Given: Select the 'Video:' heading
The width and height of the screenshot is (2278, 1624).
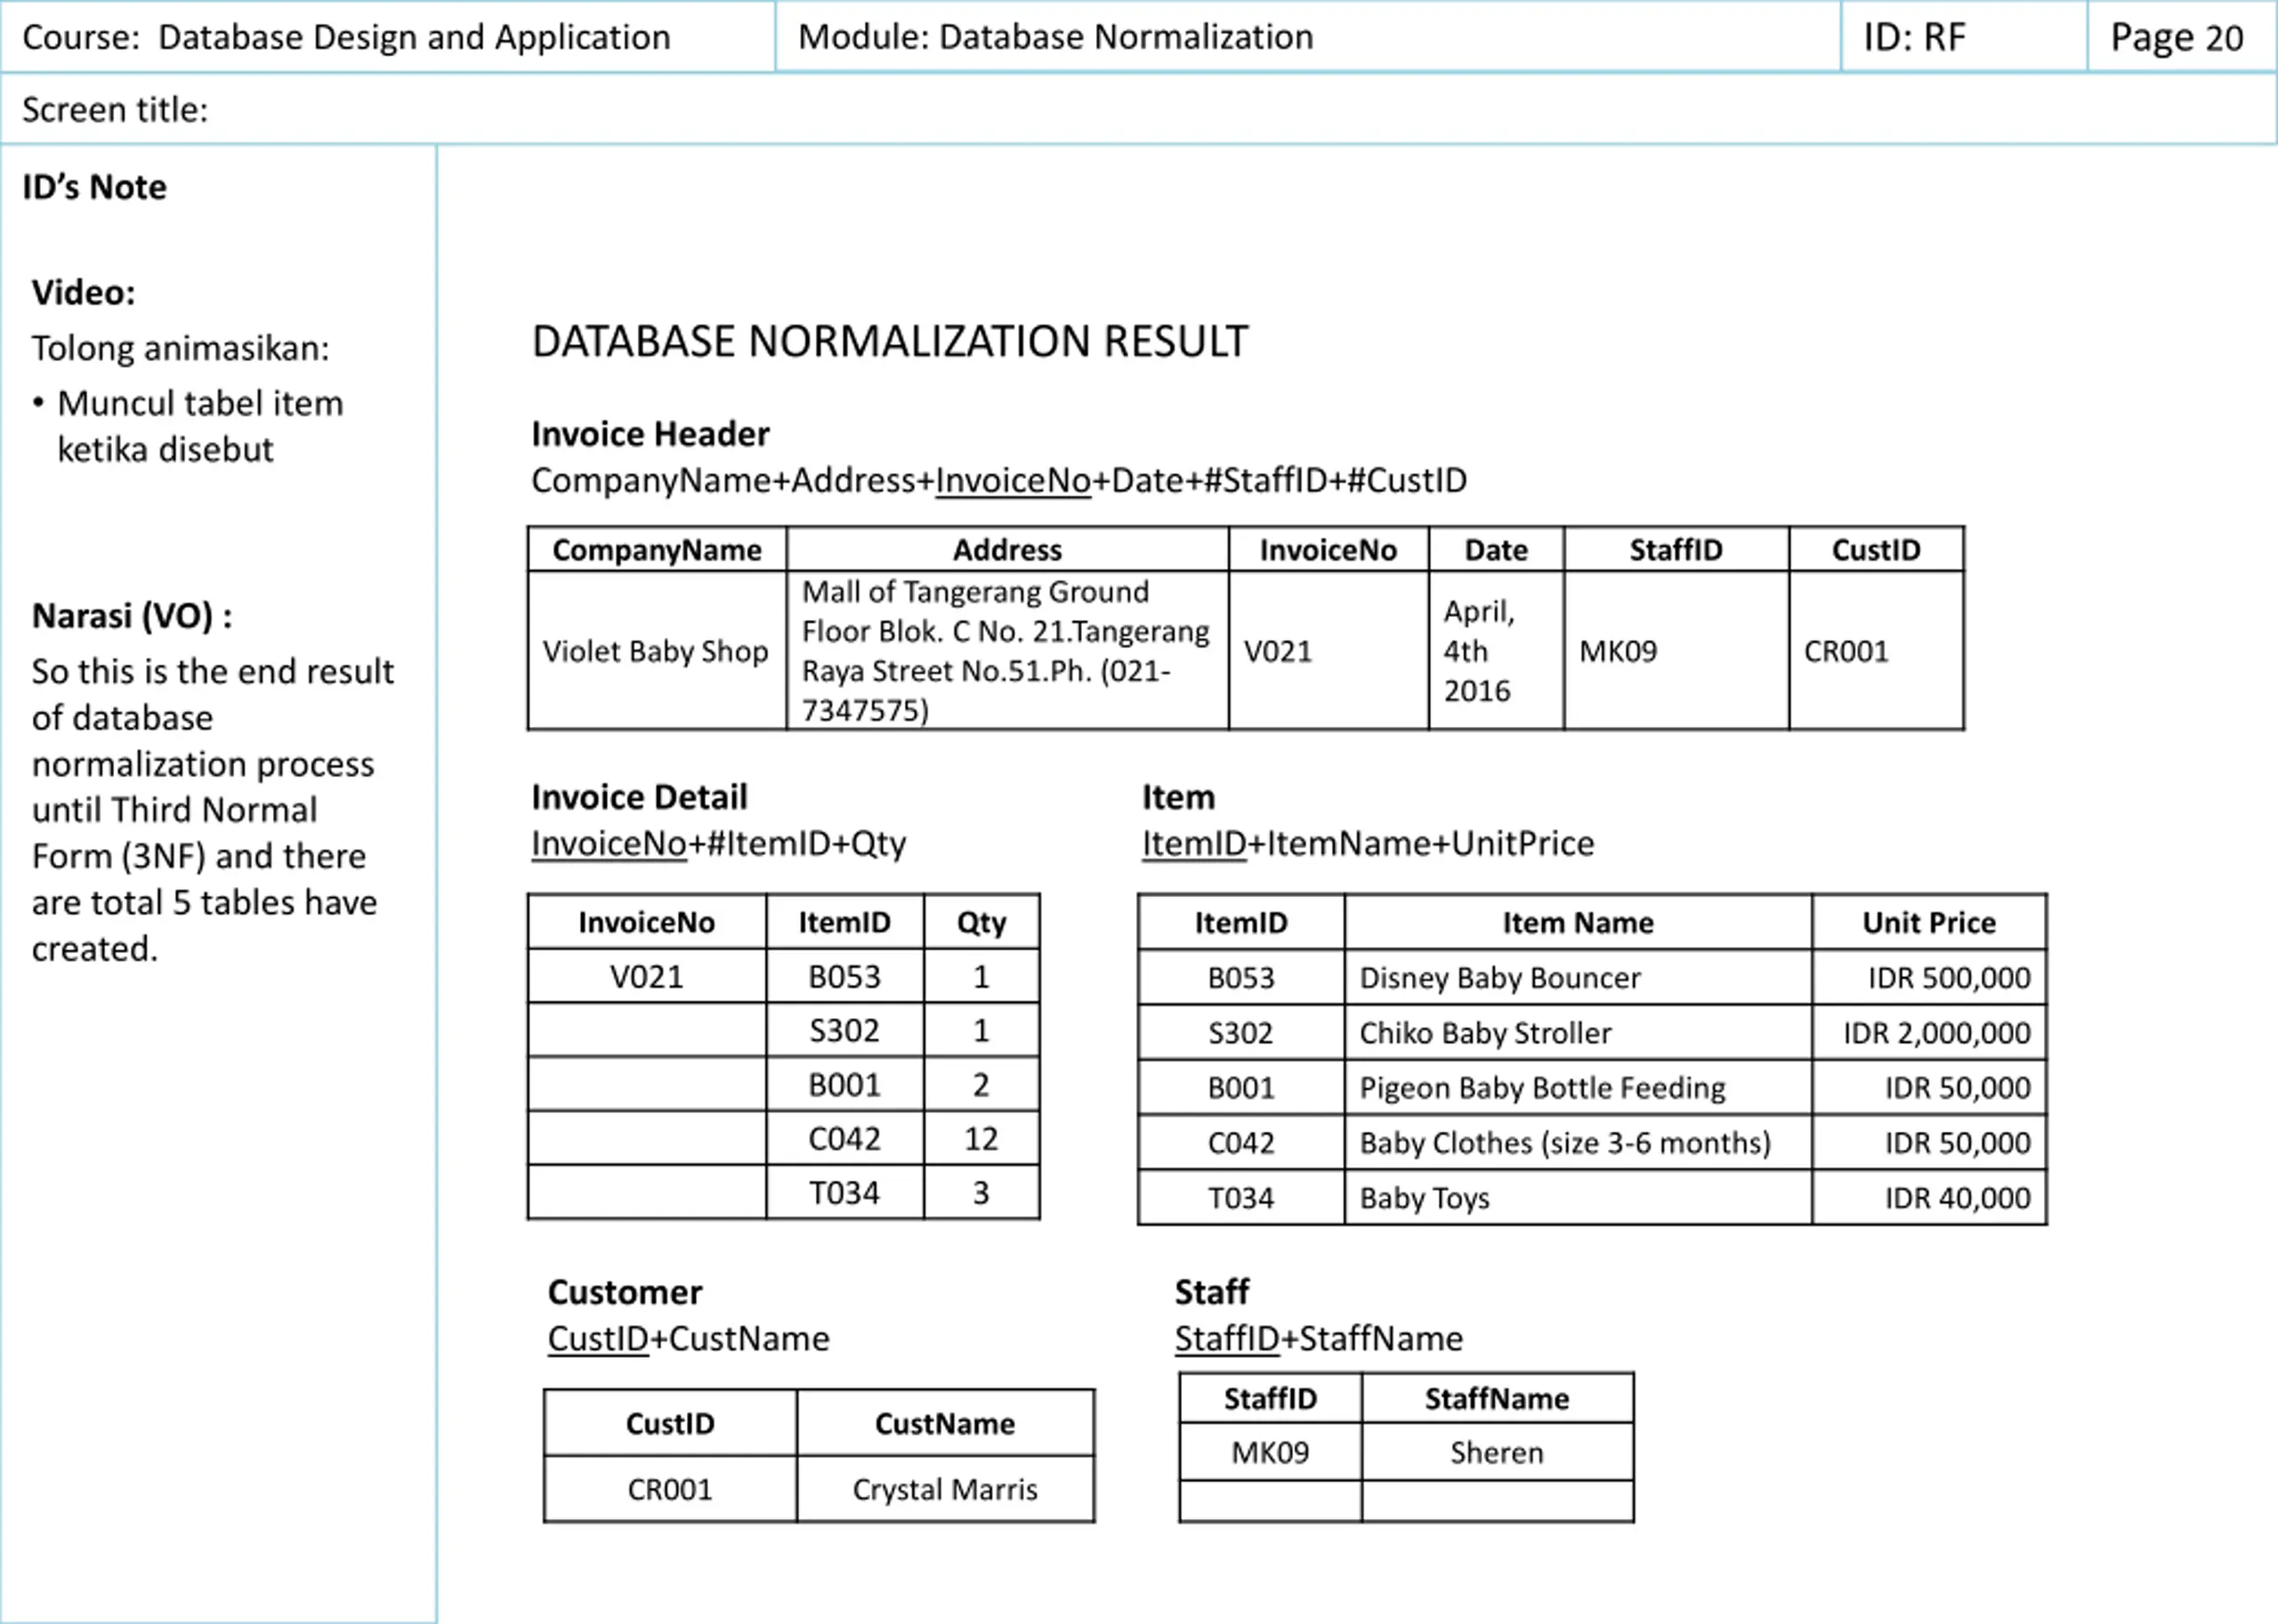Looking at the screenshot, I should pyautogui.click(x=83, y=293).
